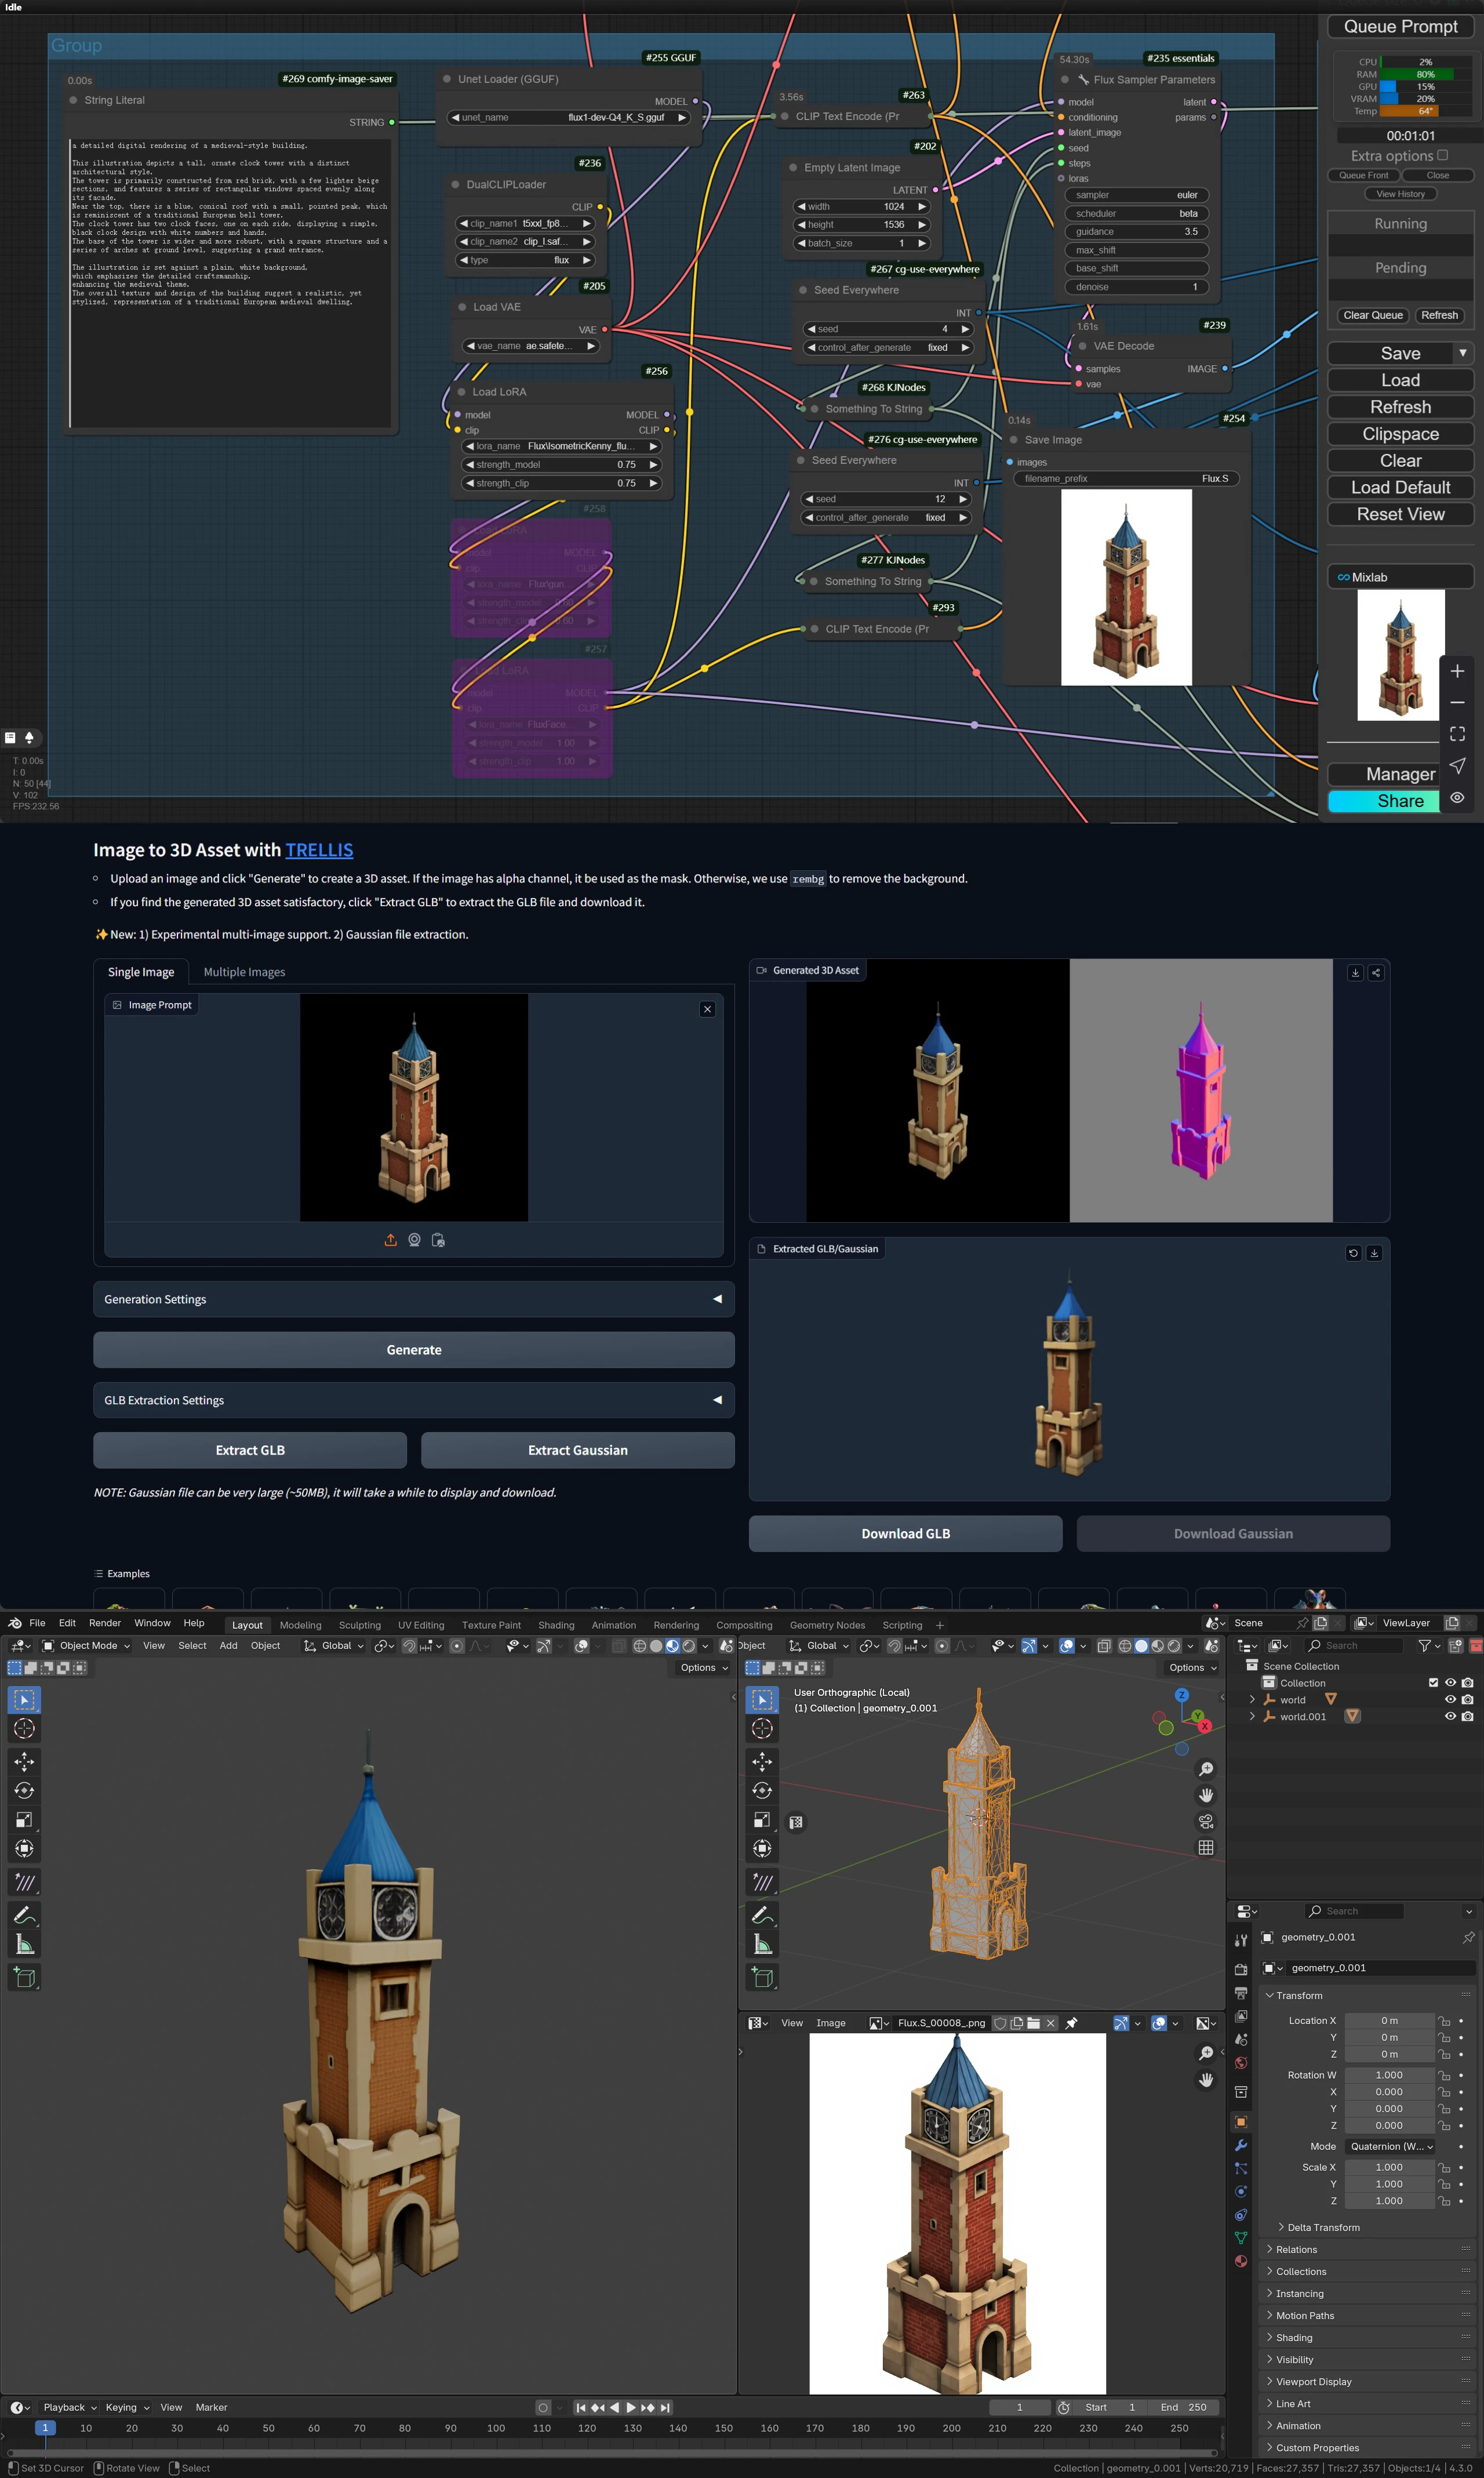This screenshot has height=2478, width=1484.
Task: Toggle the camera view icon in viewport
Action: pyautogui.click(x=1206, y=1821)
